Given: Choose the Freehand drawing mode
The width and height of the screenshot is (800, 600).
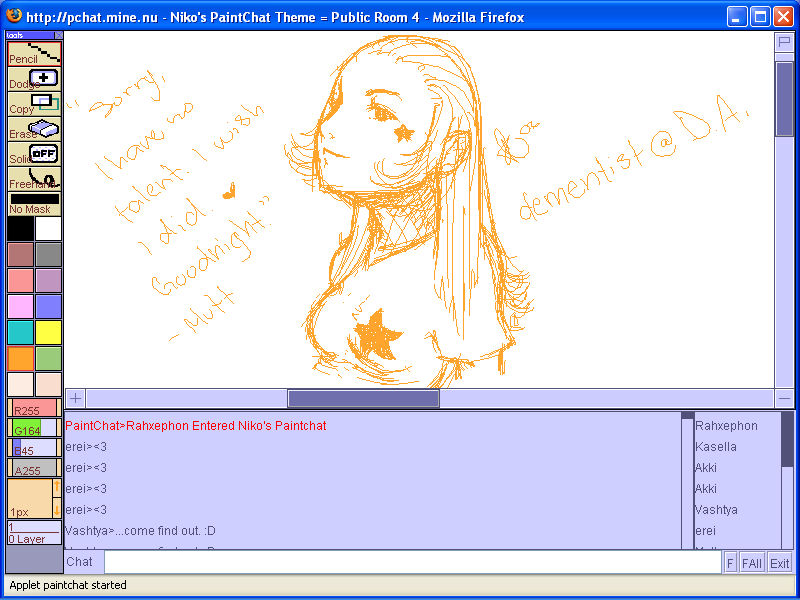Looking at the screenshot, I should pos(34,179).
